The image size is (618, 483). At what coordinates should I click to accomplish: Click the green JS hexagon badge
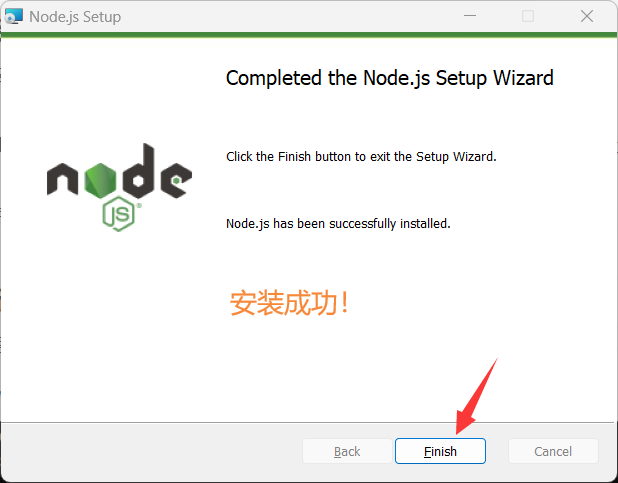(119, 214)
